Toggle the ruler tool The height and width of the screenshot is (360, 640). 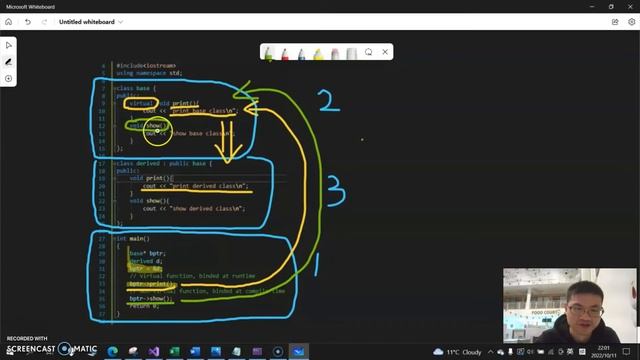click(351, 53)
